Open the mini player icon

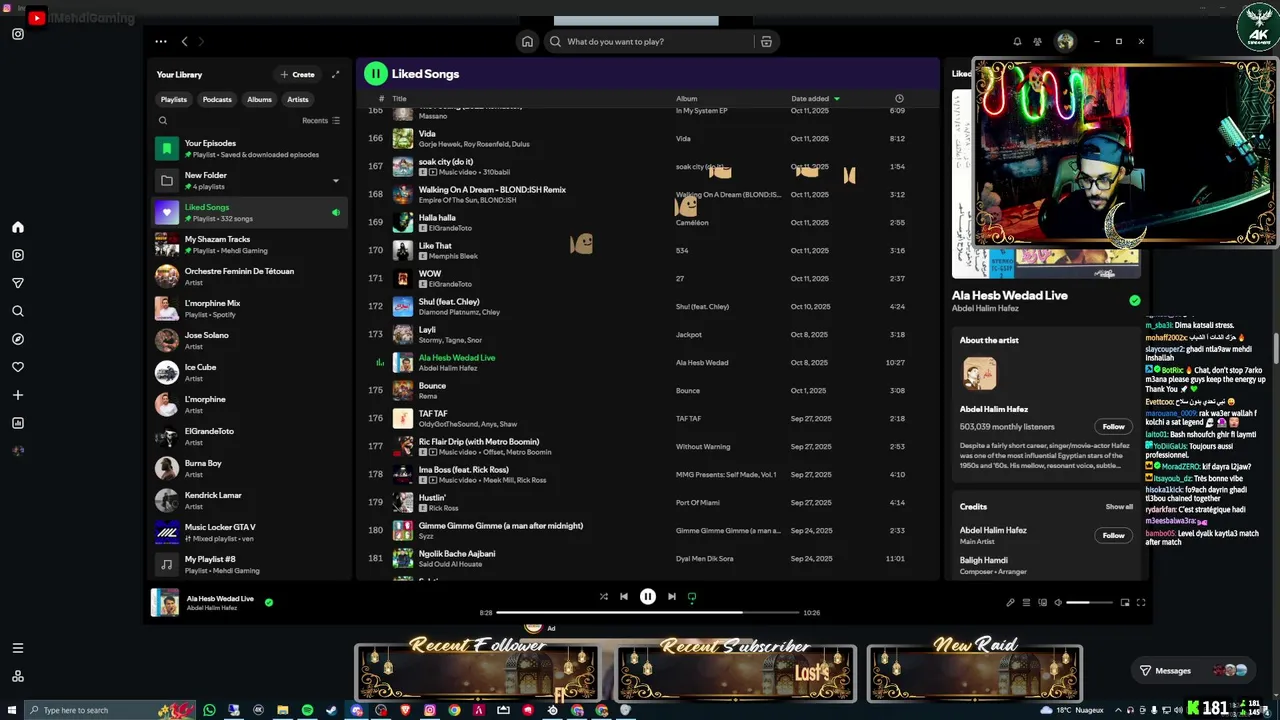pos(1125,602)
